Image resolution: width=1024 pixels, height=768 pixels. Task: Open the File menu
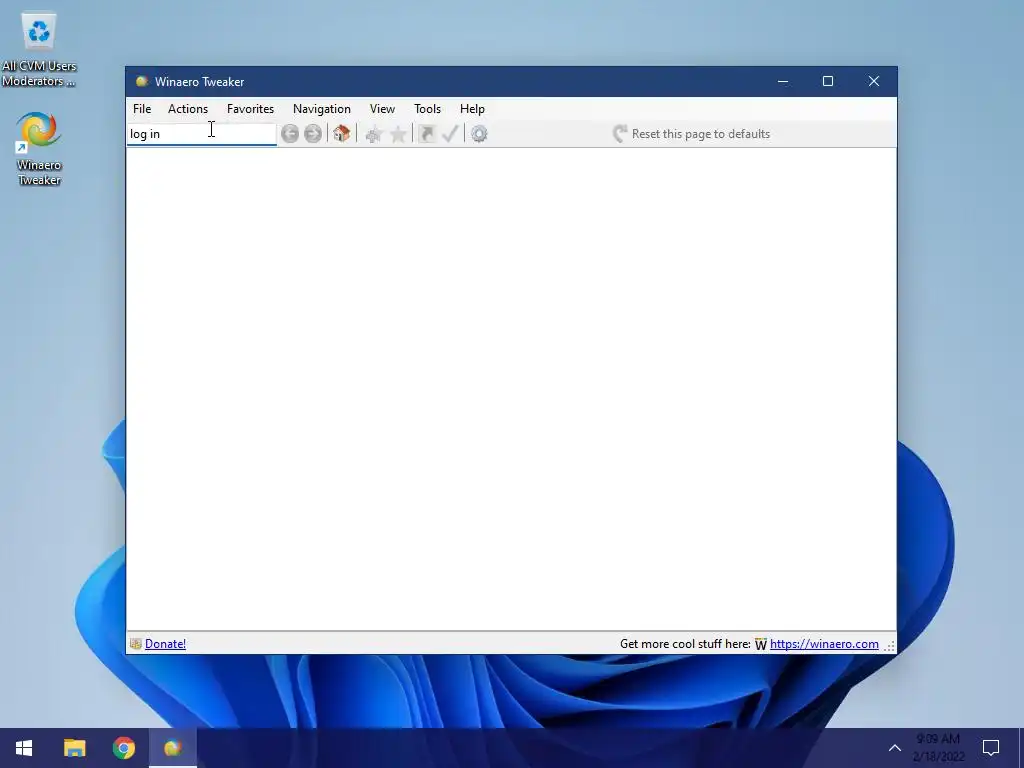[x=142, y=109]
